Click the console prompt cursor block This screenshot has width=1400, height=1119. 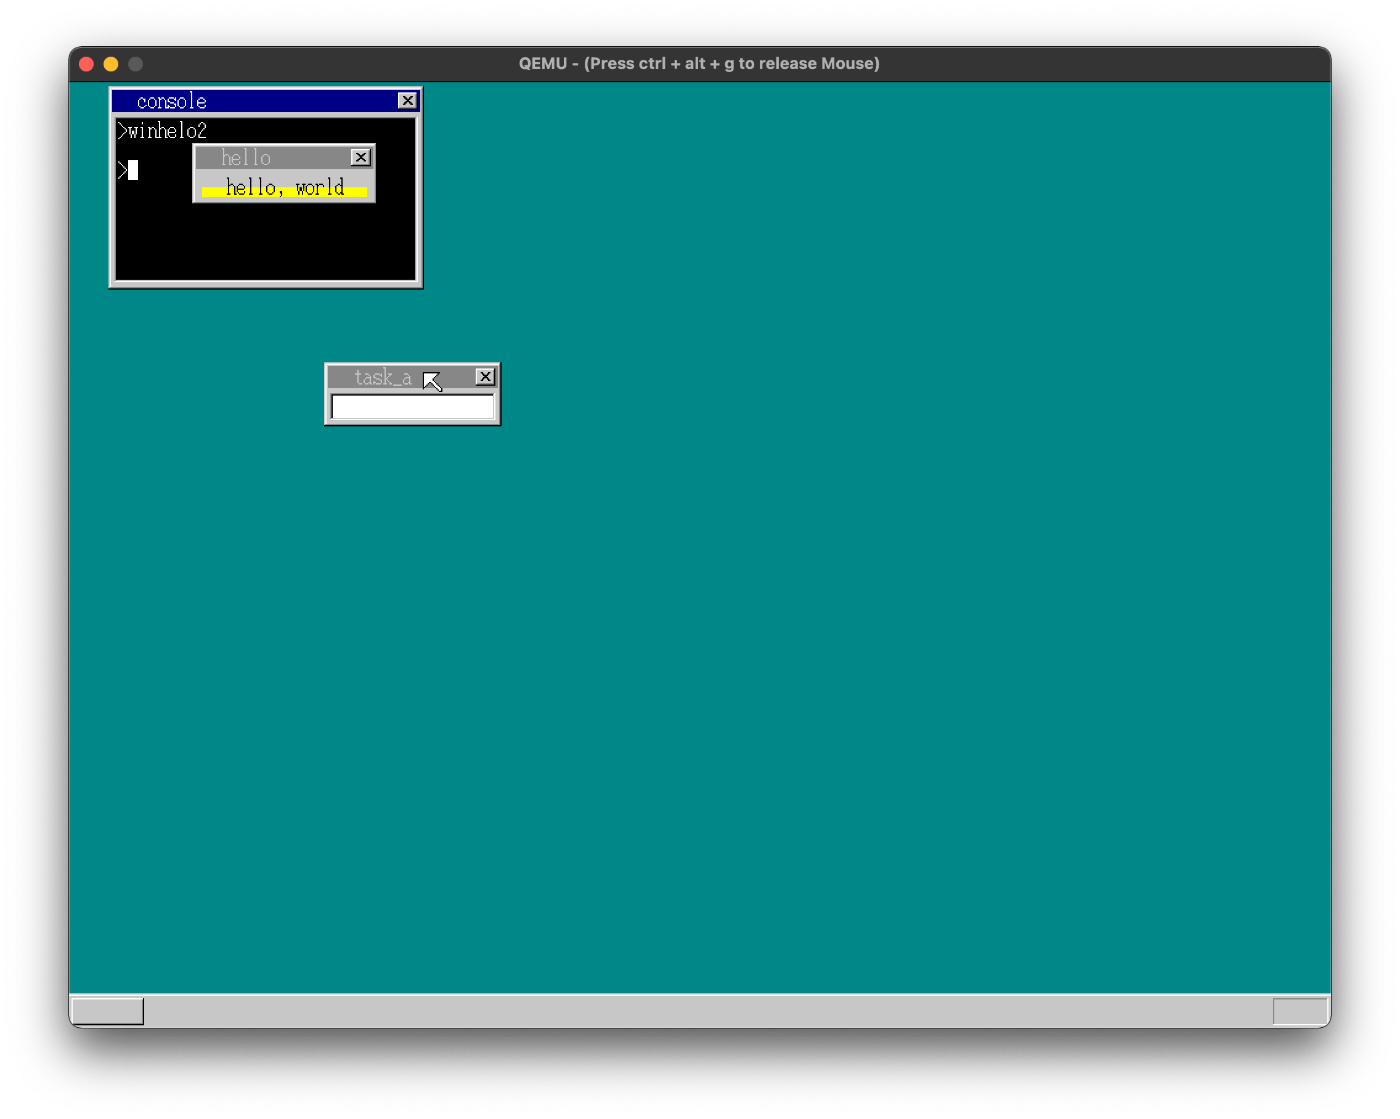pyautogui.click(x=133, y=170)
